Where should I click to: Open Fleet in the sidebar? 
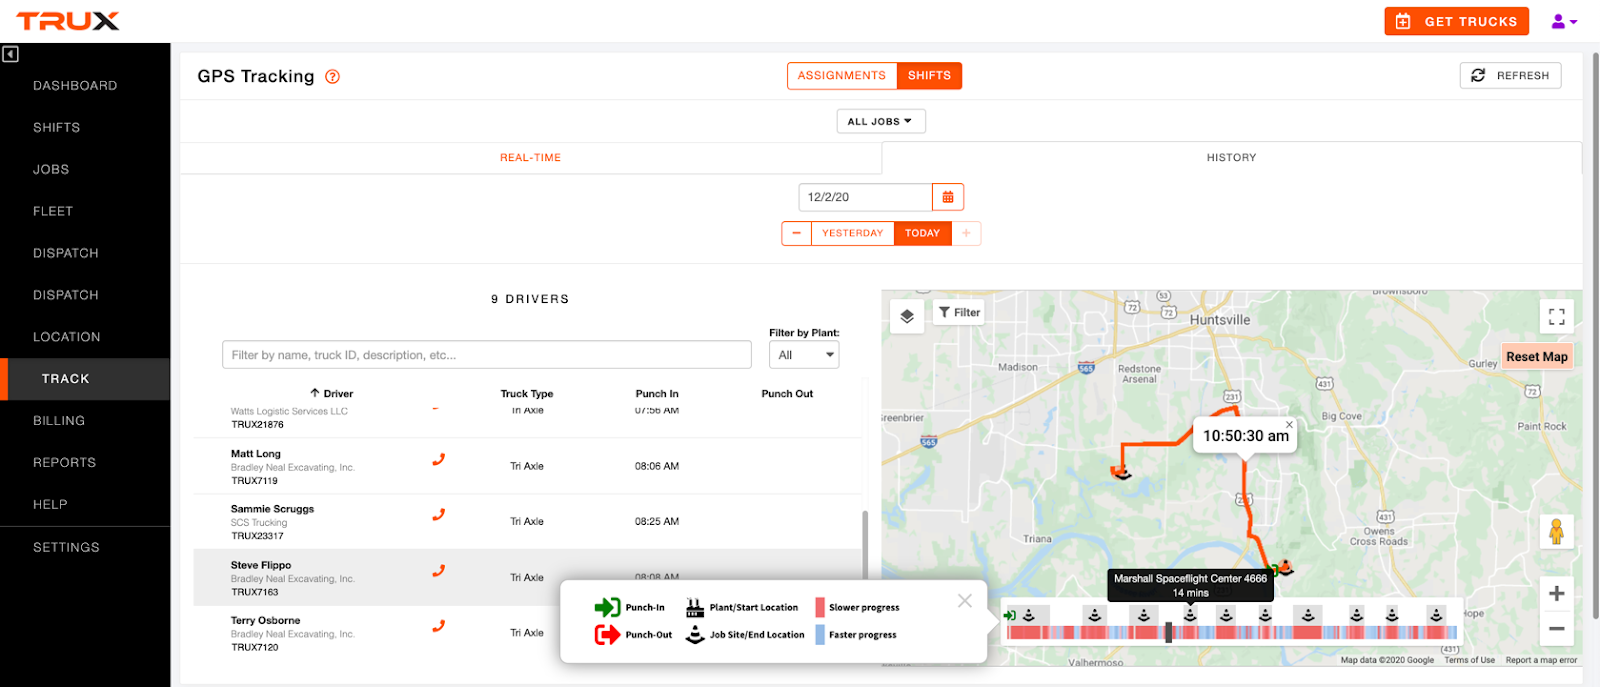53,212
